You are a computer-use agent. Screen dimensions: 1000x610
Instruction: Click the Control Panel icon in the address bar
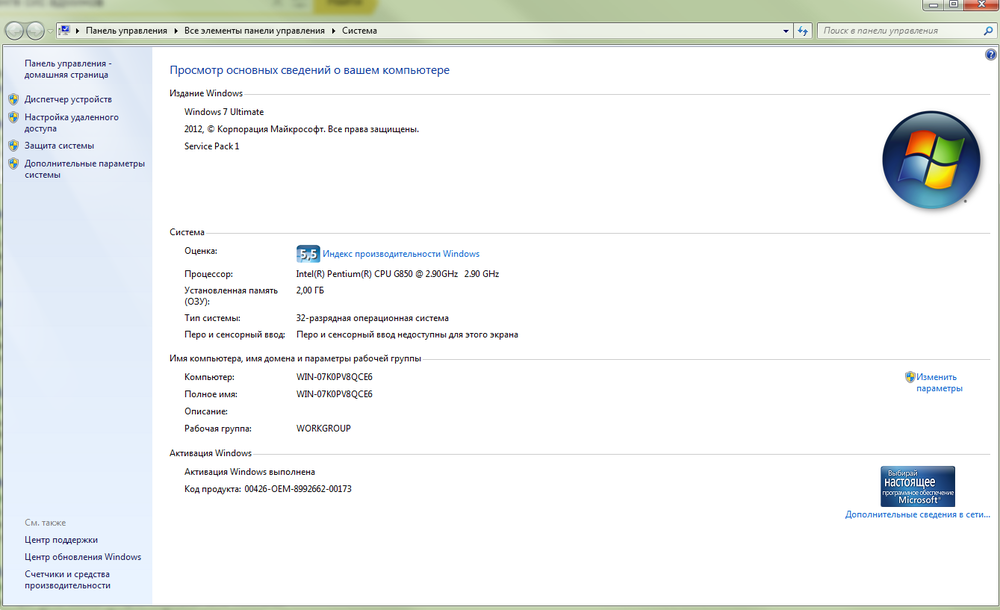point(65,31)
